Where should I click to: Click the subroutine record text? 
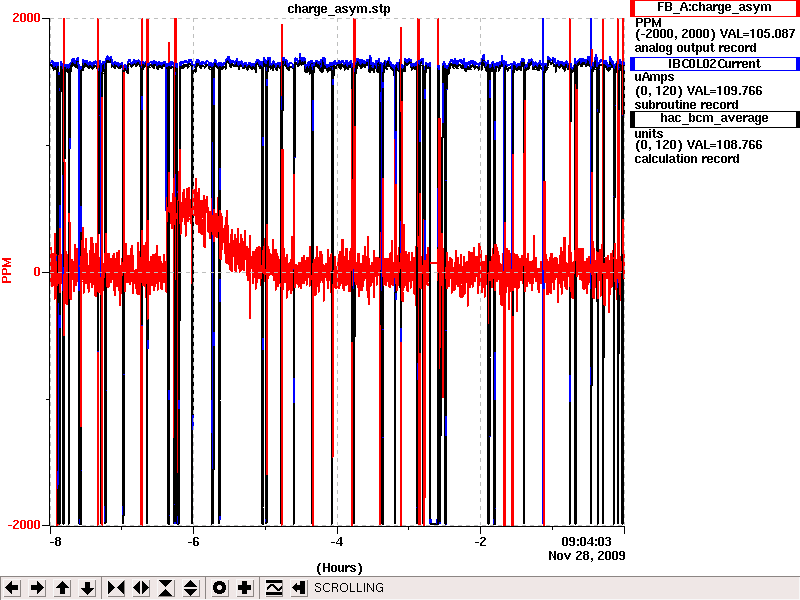[x=686, y=105]
